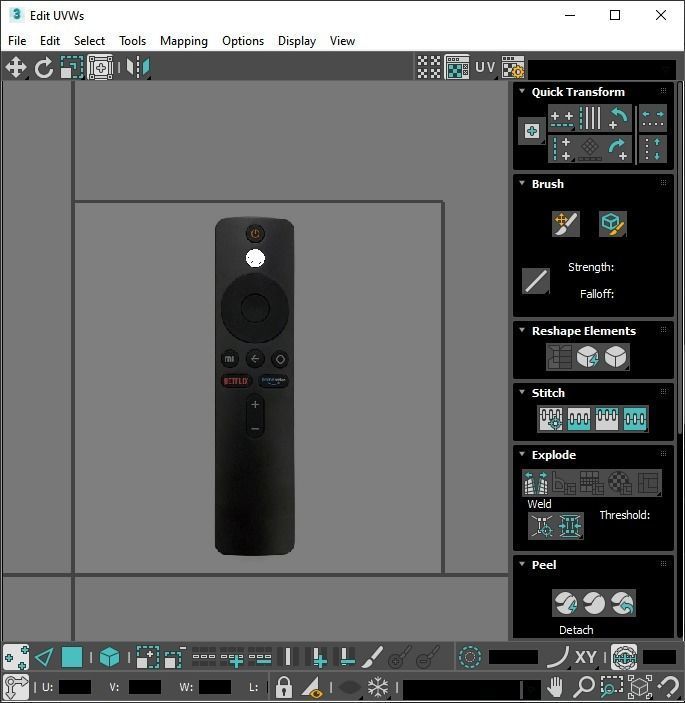Select the Pan view hand tool
Image resolution: width=685 pixels, height=703 pixels.
click(556, 687)
